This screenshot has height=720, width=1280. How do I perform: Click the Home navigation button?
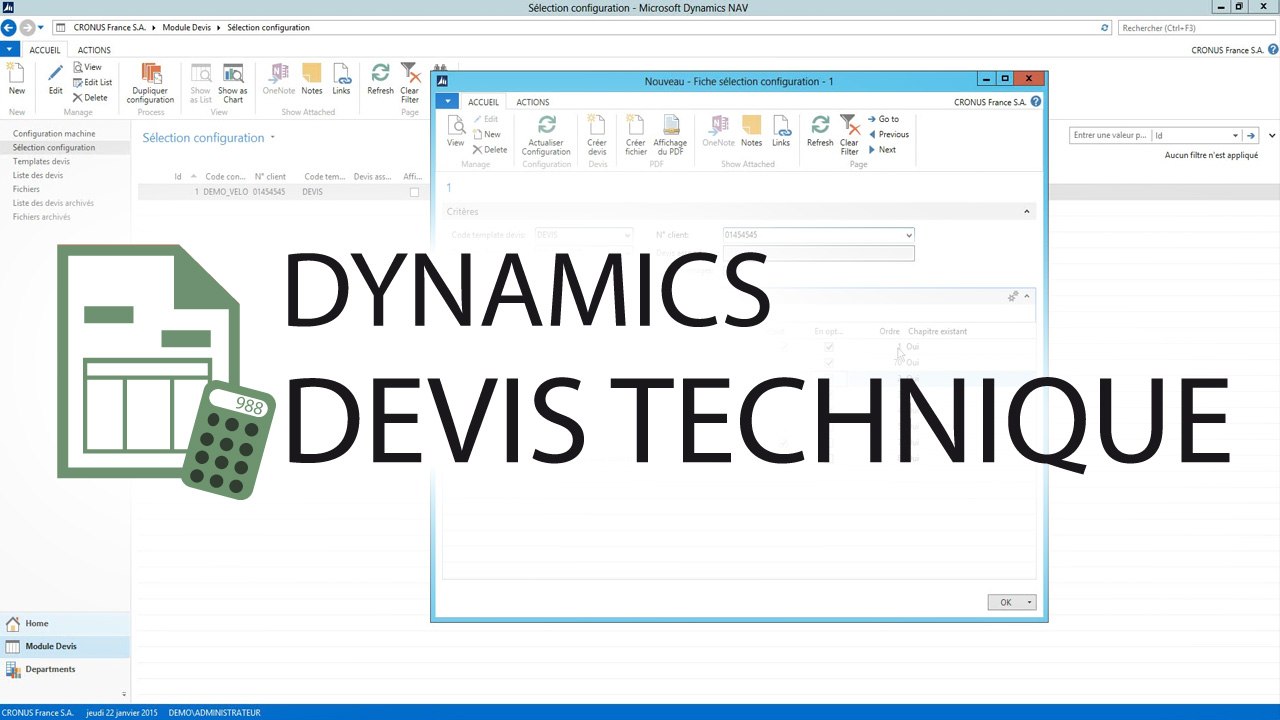pyautogui.click(x=65, y=623)
